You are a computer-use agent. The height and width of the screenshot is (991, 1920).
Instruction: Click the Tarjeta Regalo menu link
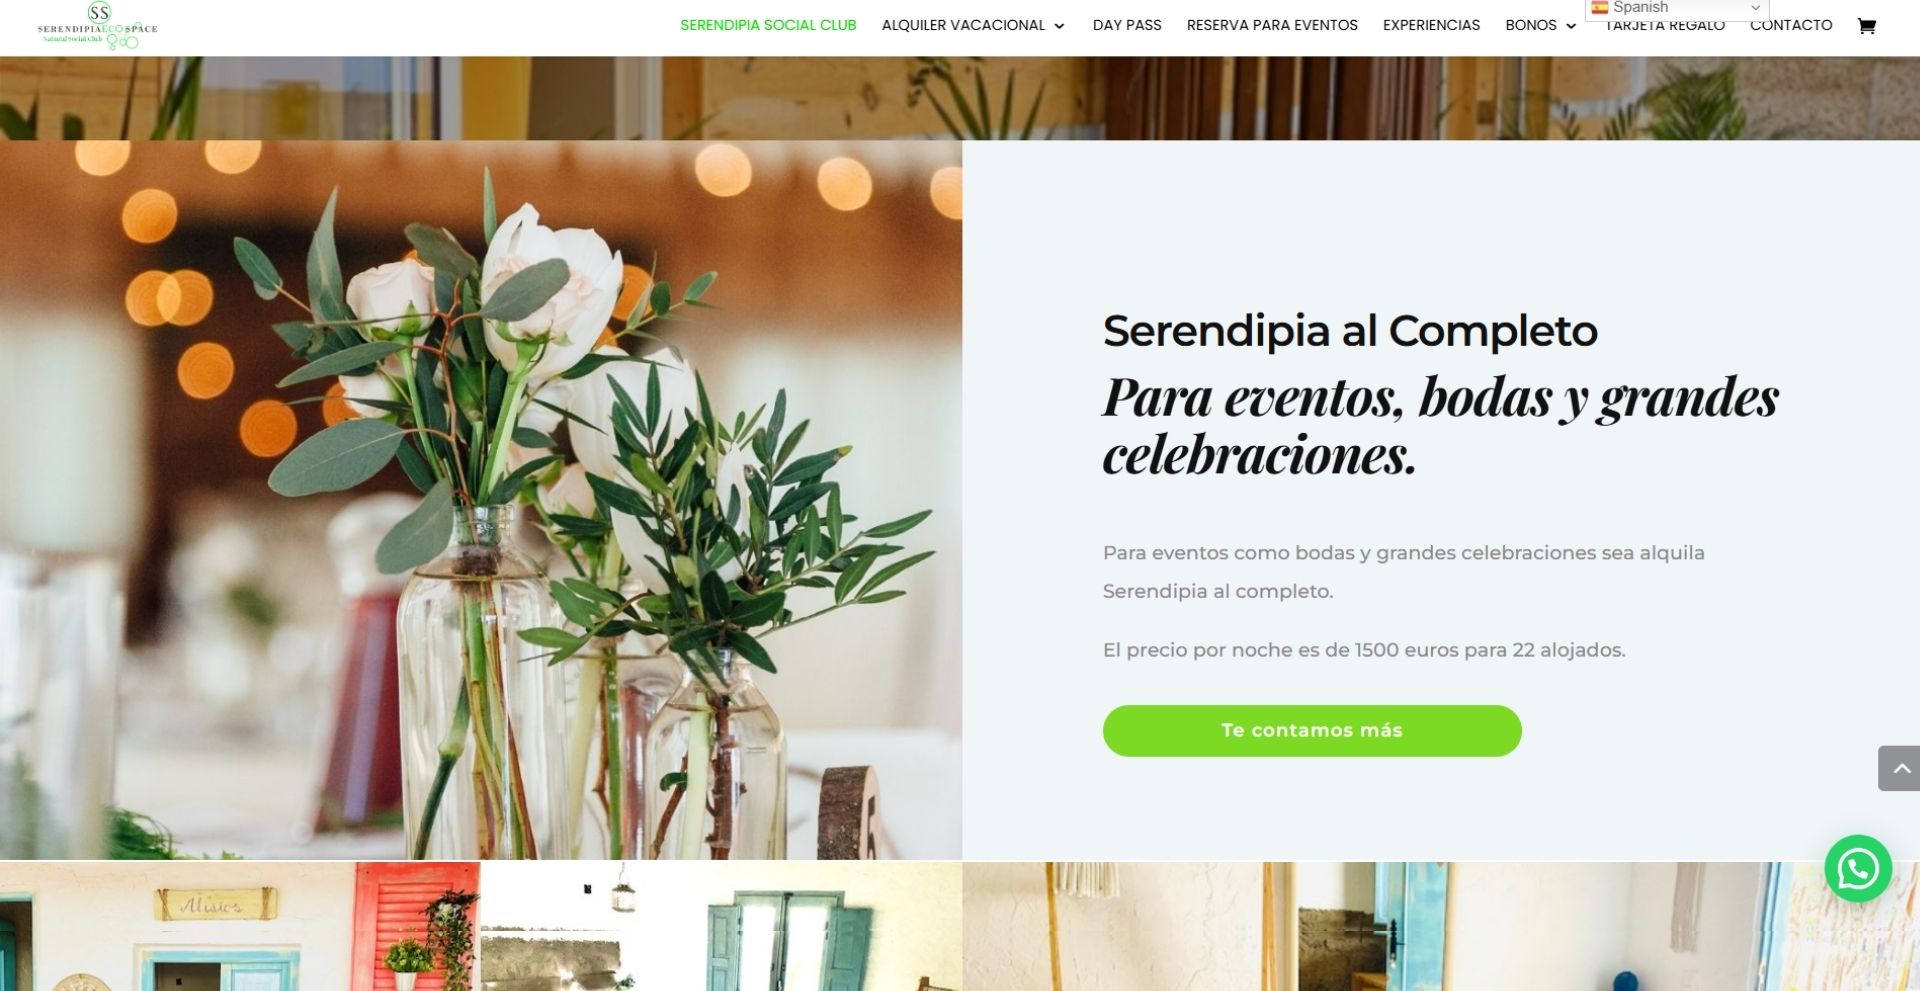point(1665,27)
